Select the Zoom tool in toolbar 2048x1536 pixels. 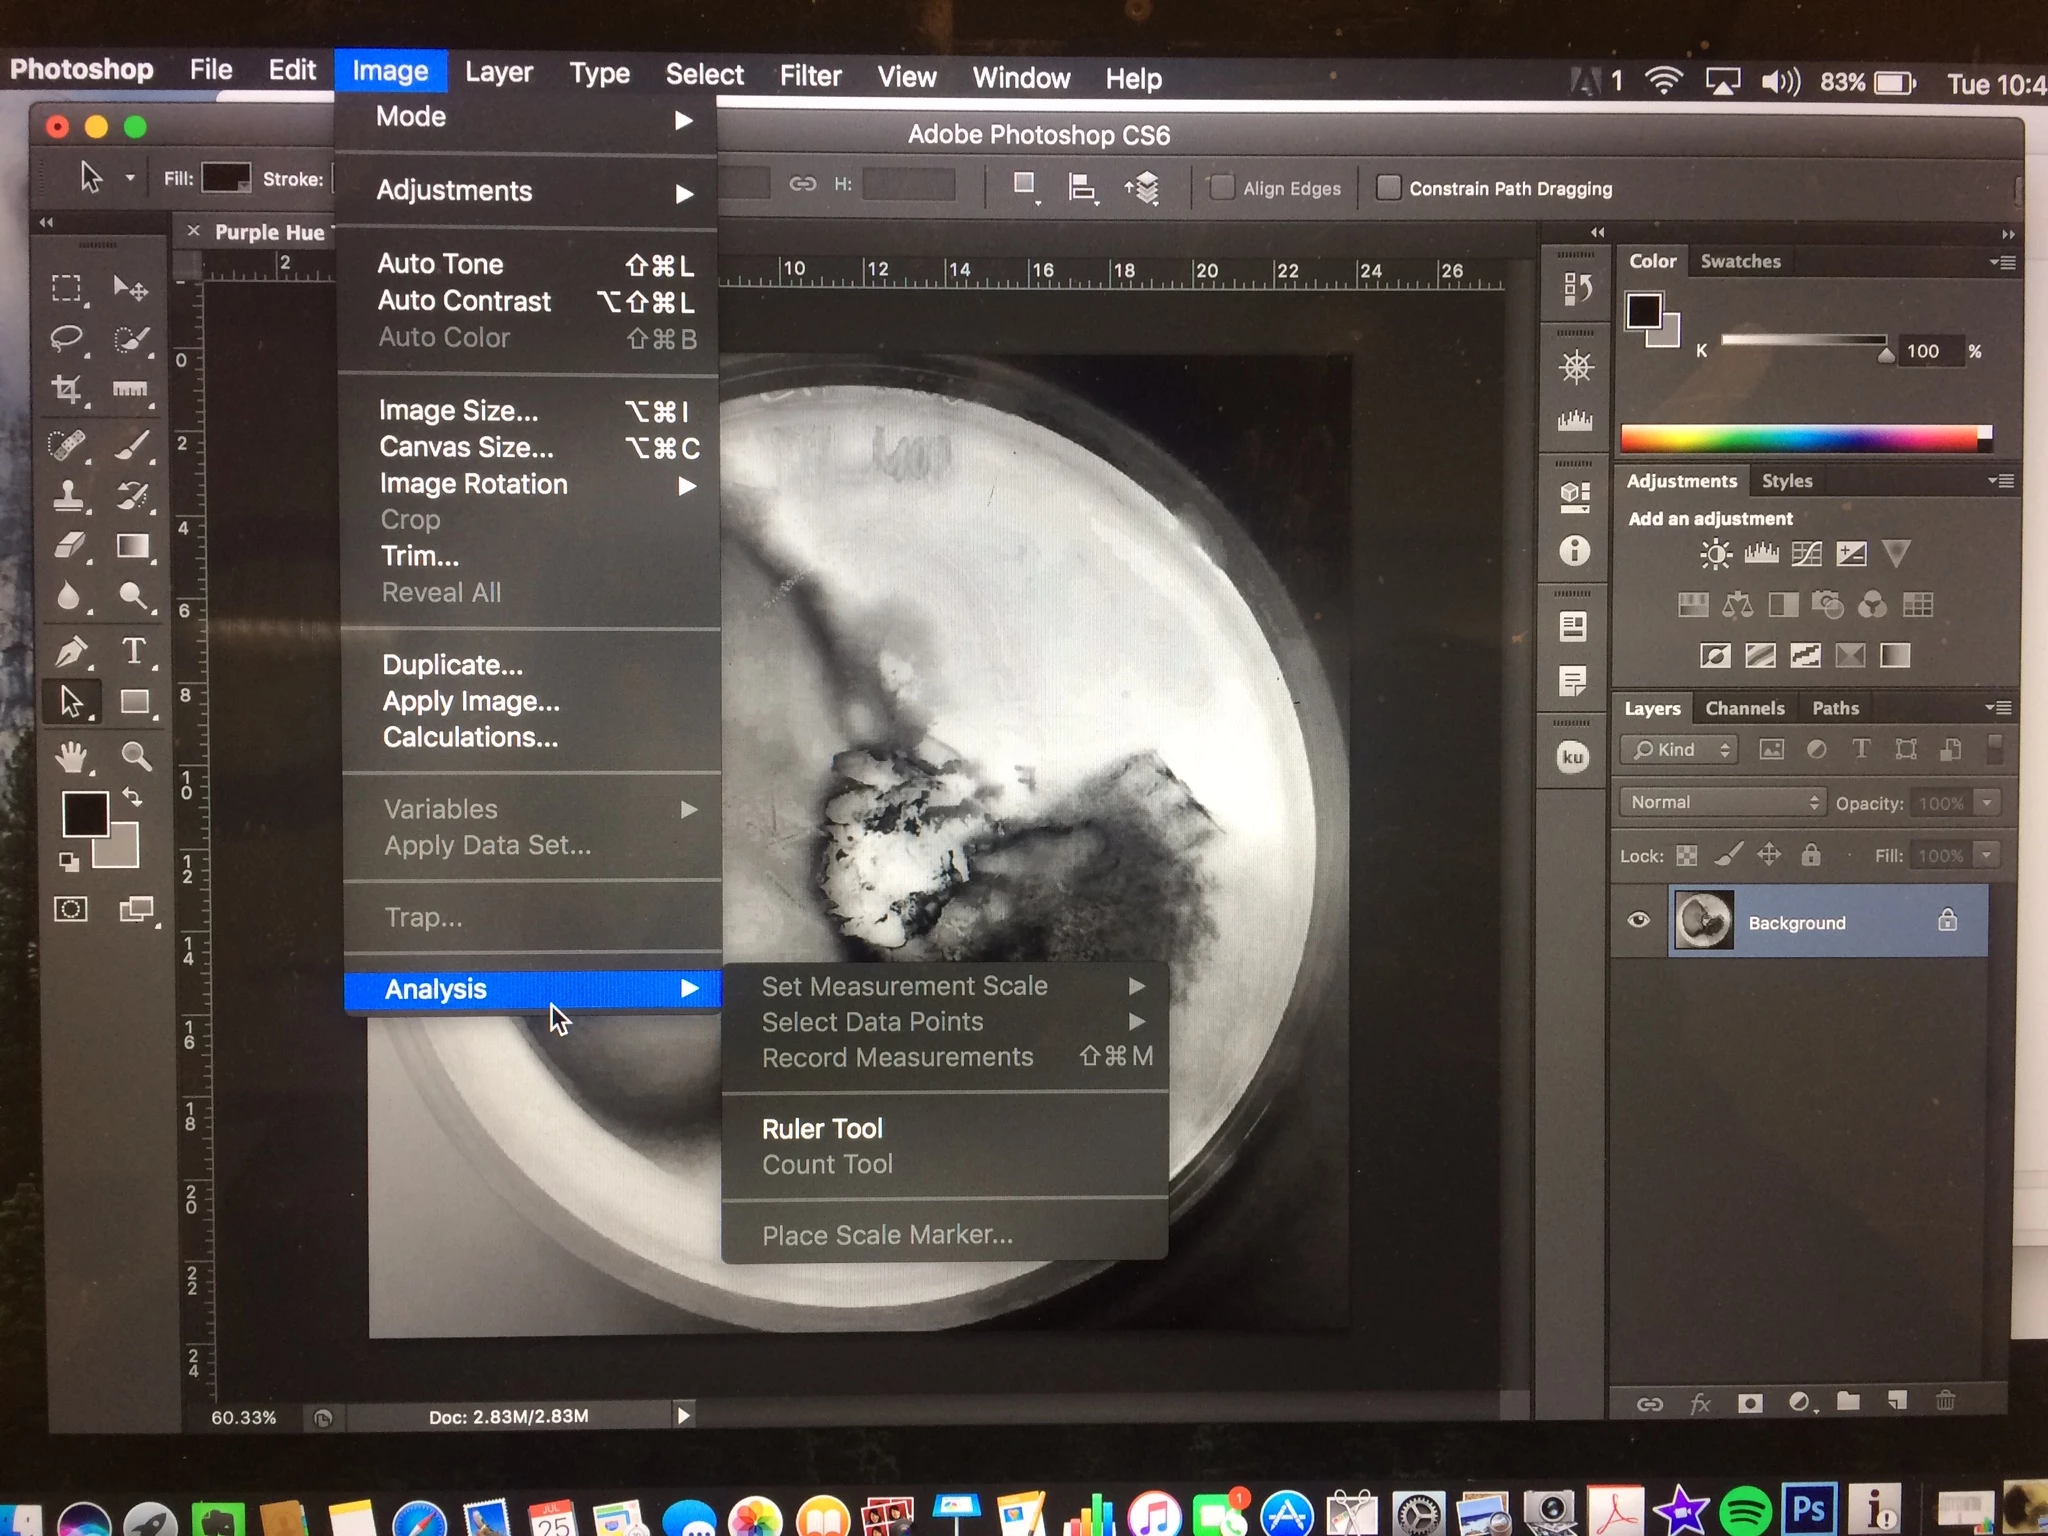[136, 756]
